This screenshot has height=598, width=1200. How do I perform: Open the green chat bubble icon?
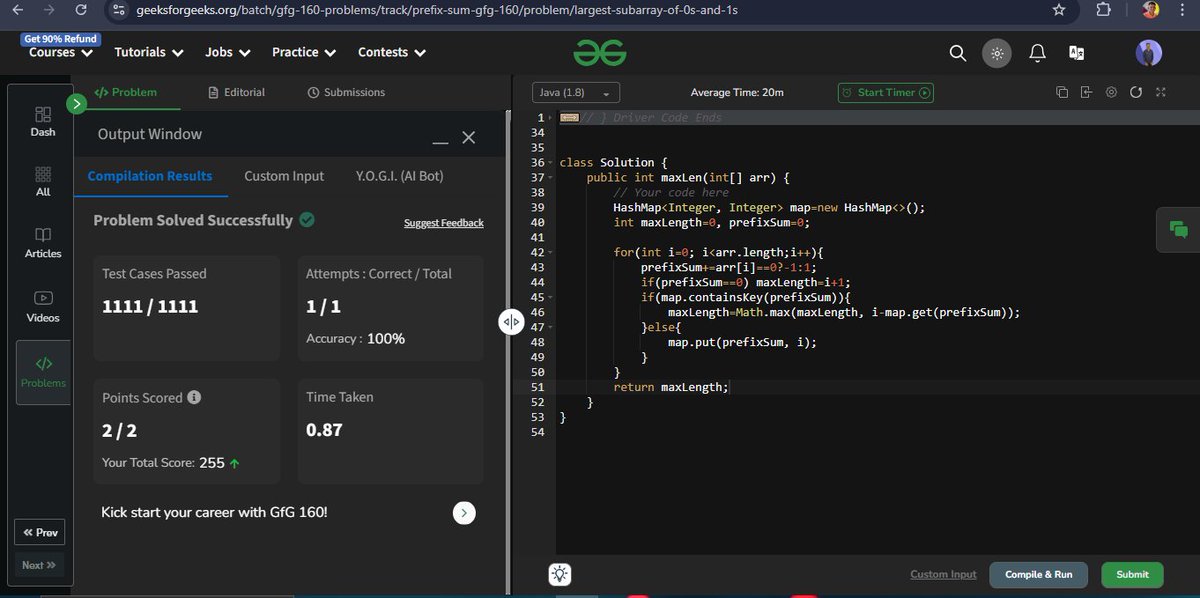pyautogui.click(x=1178, y=230)
